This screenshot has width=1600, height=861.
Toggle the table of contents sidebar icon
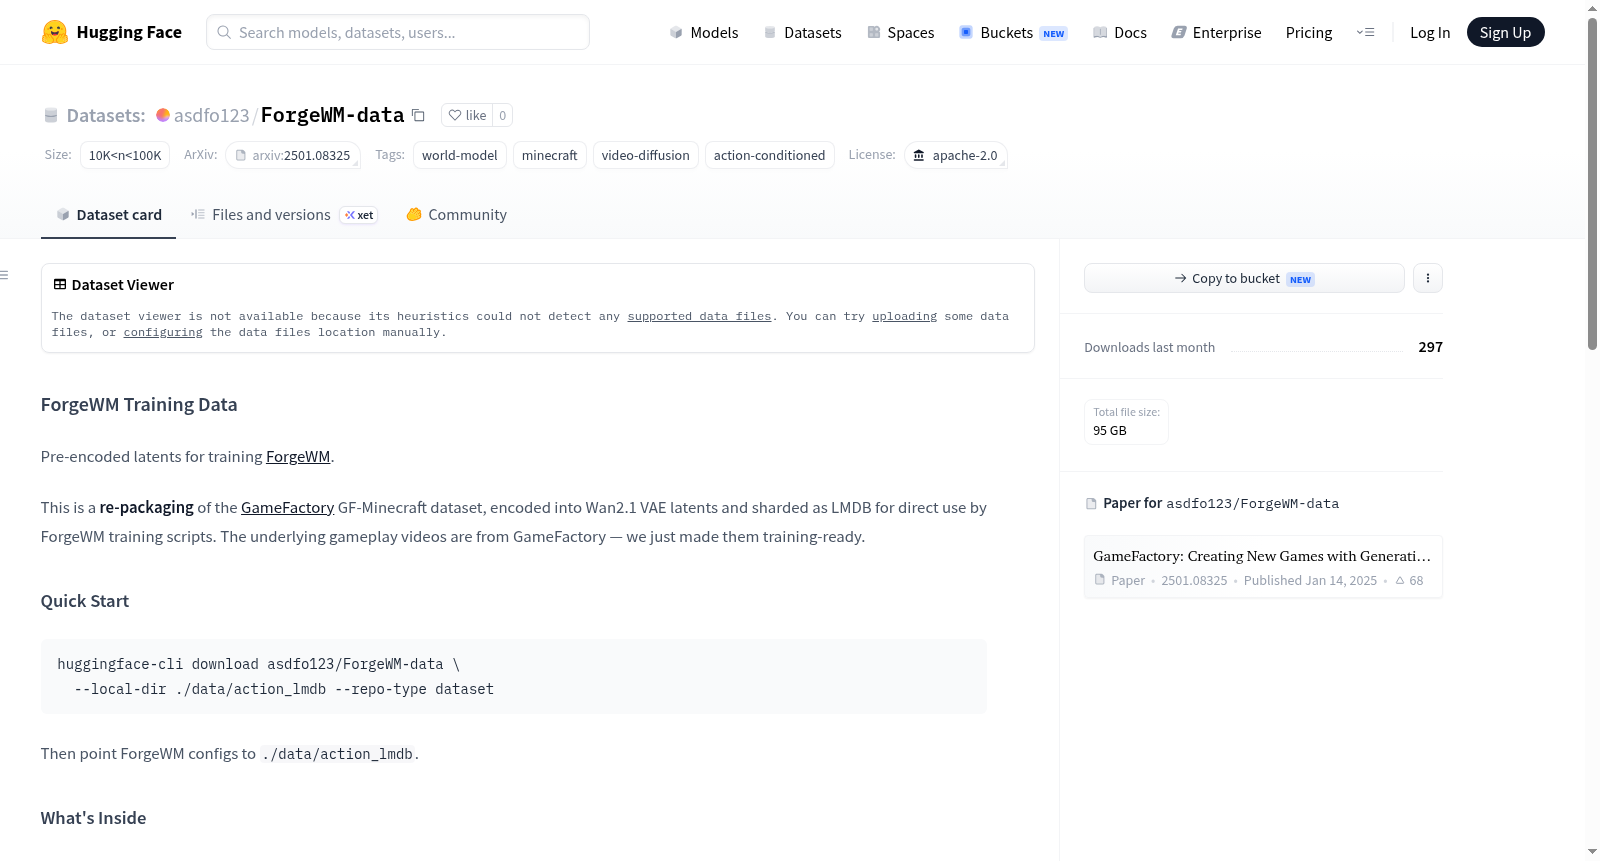4,275
